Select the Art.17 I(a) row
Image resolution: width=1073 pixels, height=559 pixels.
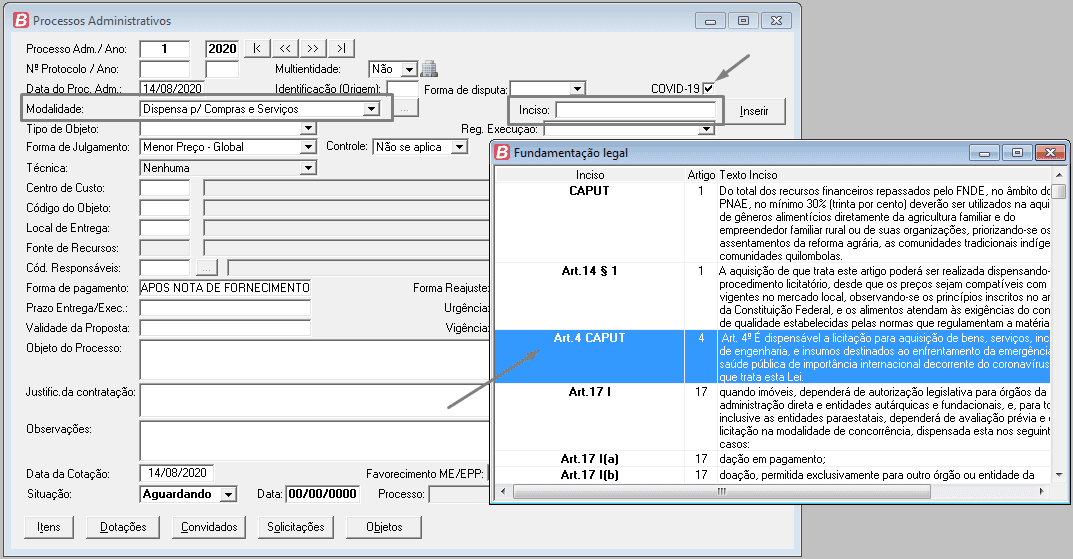pos(590,458)
